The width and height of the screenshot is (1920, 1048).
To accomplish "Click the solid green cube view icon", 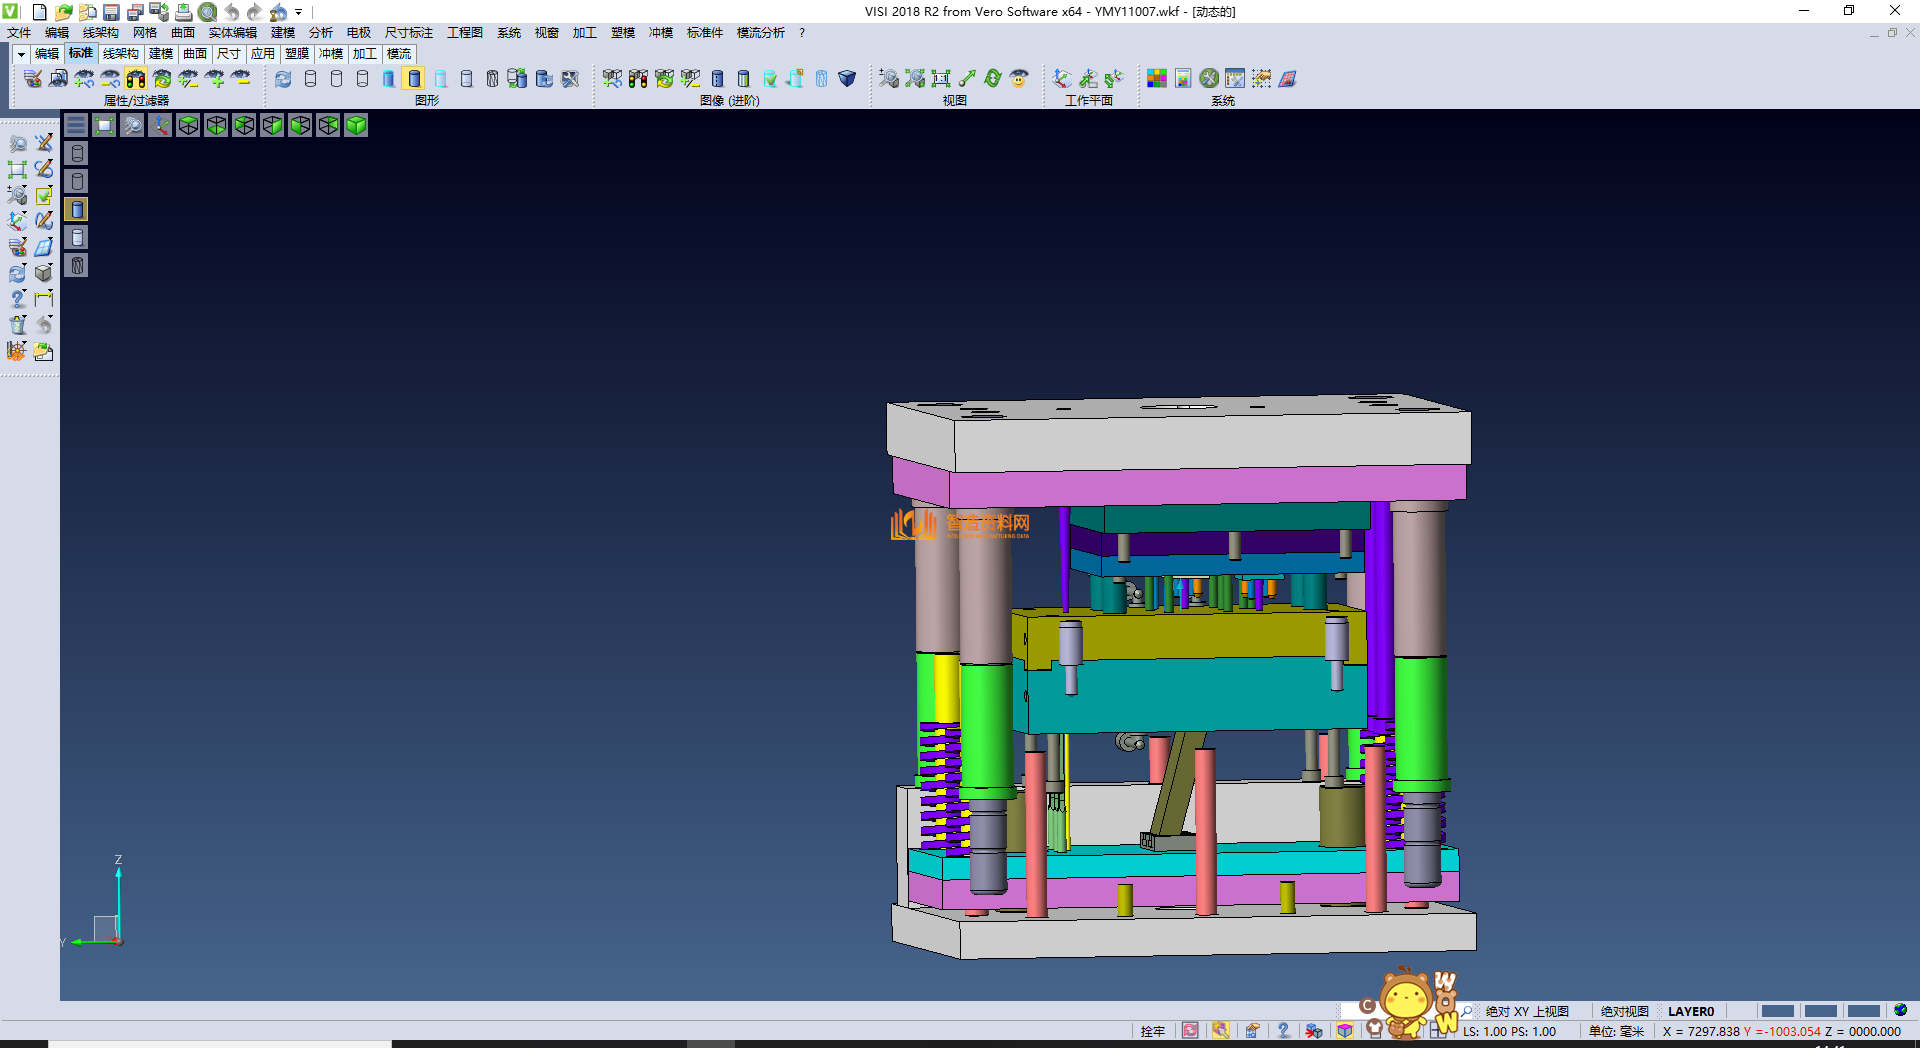I will [x=356, y=125].
